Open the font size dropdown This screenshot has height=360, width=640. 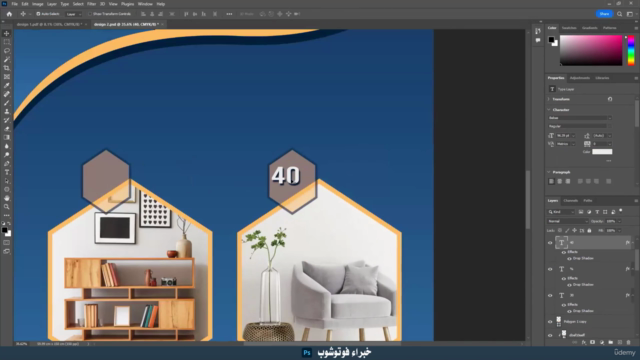tap(573, 136)
